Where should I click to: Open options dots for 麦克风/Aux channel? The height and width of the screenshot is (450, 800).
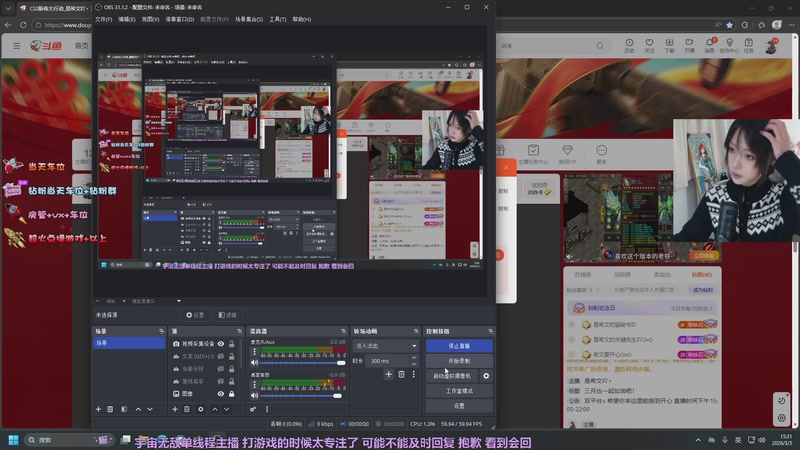click(x=255, y=352)
